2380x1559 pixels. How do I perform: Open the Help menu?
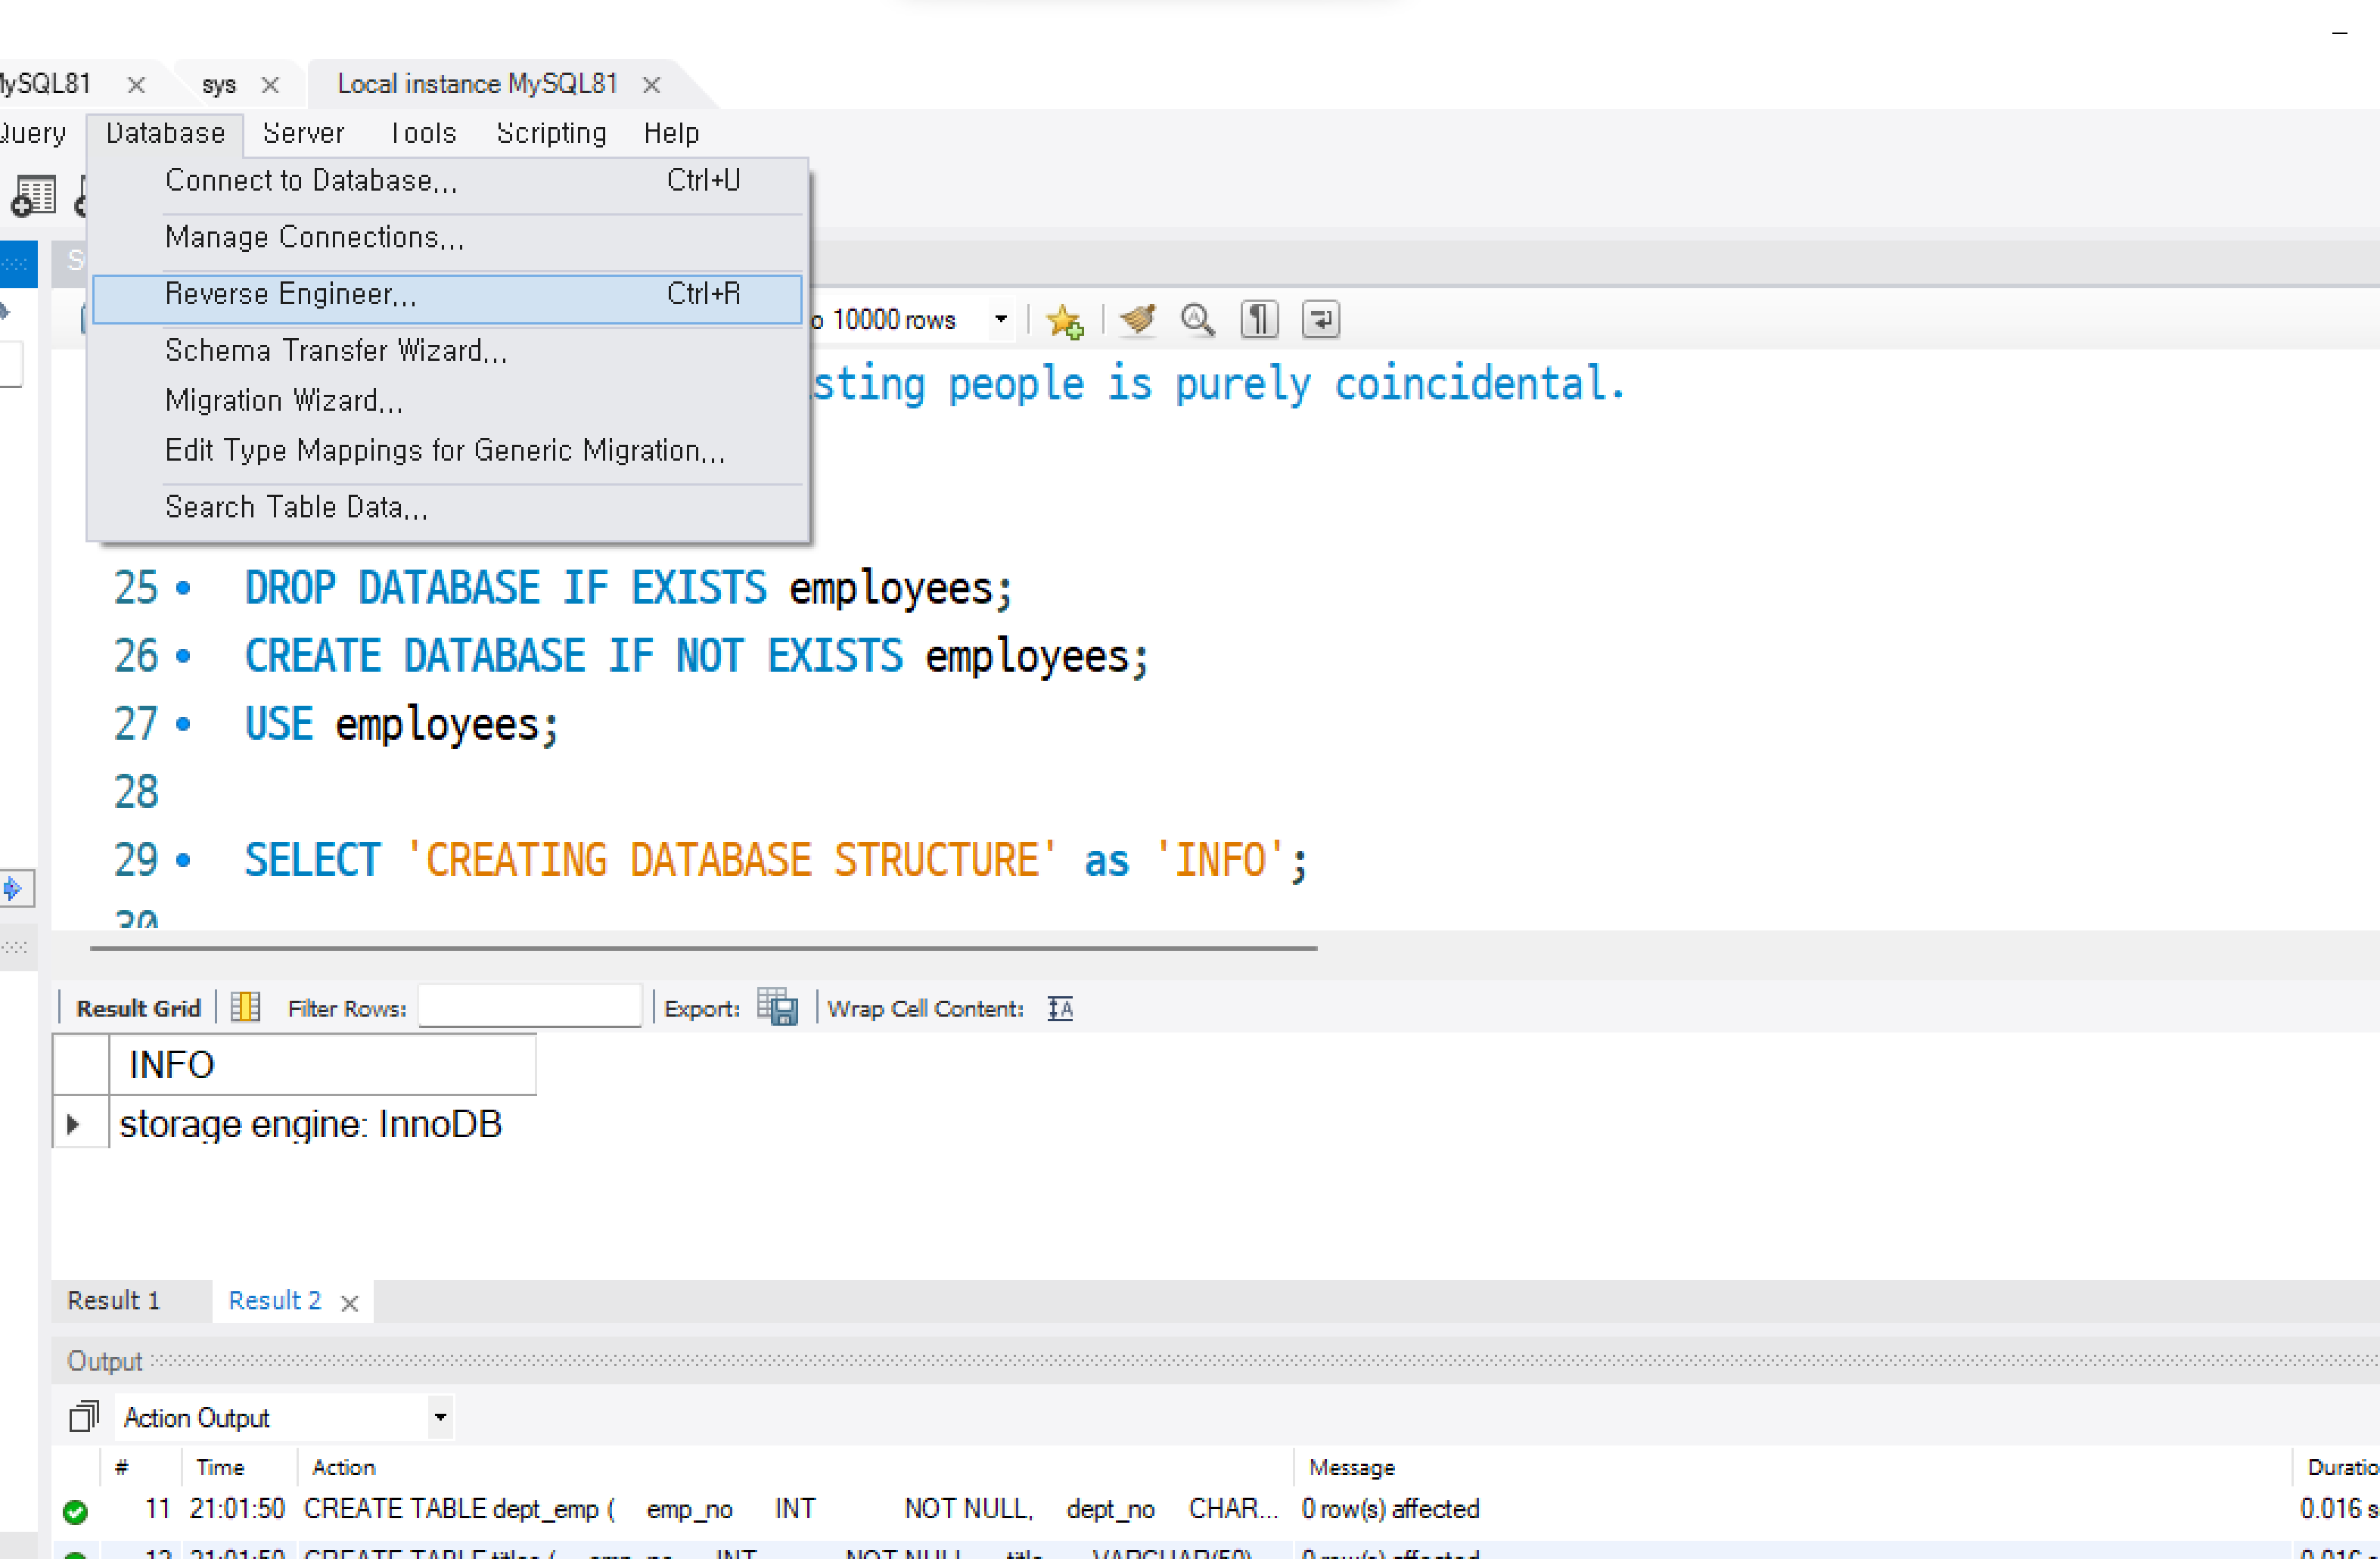(671, 133)
